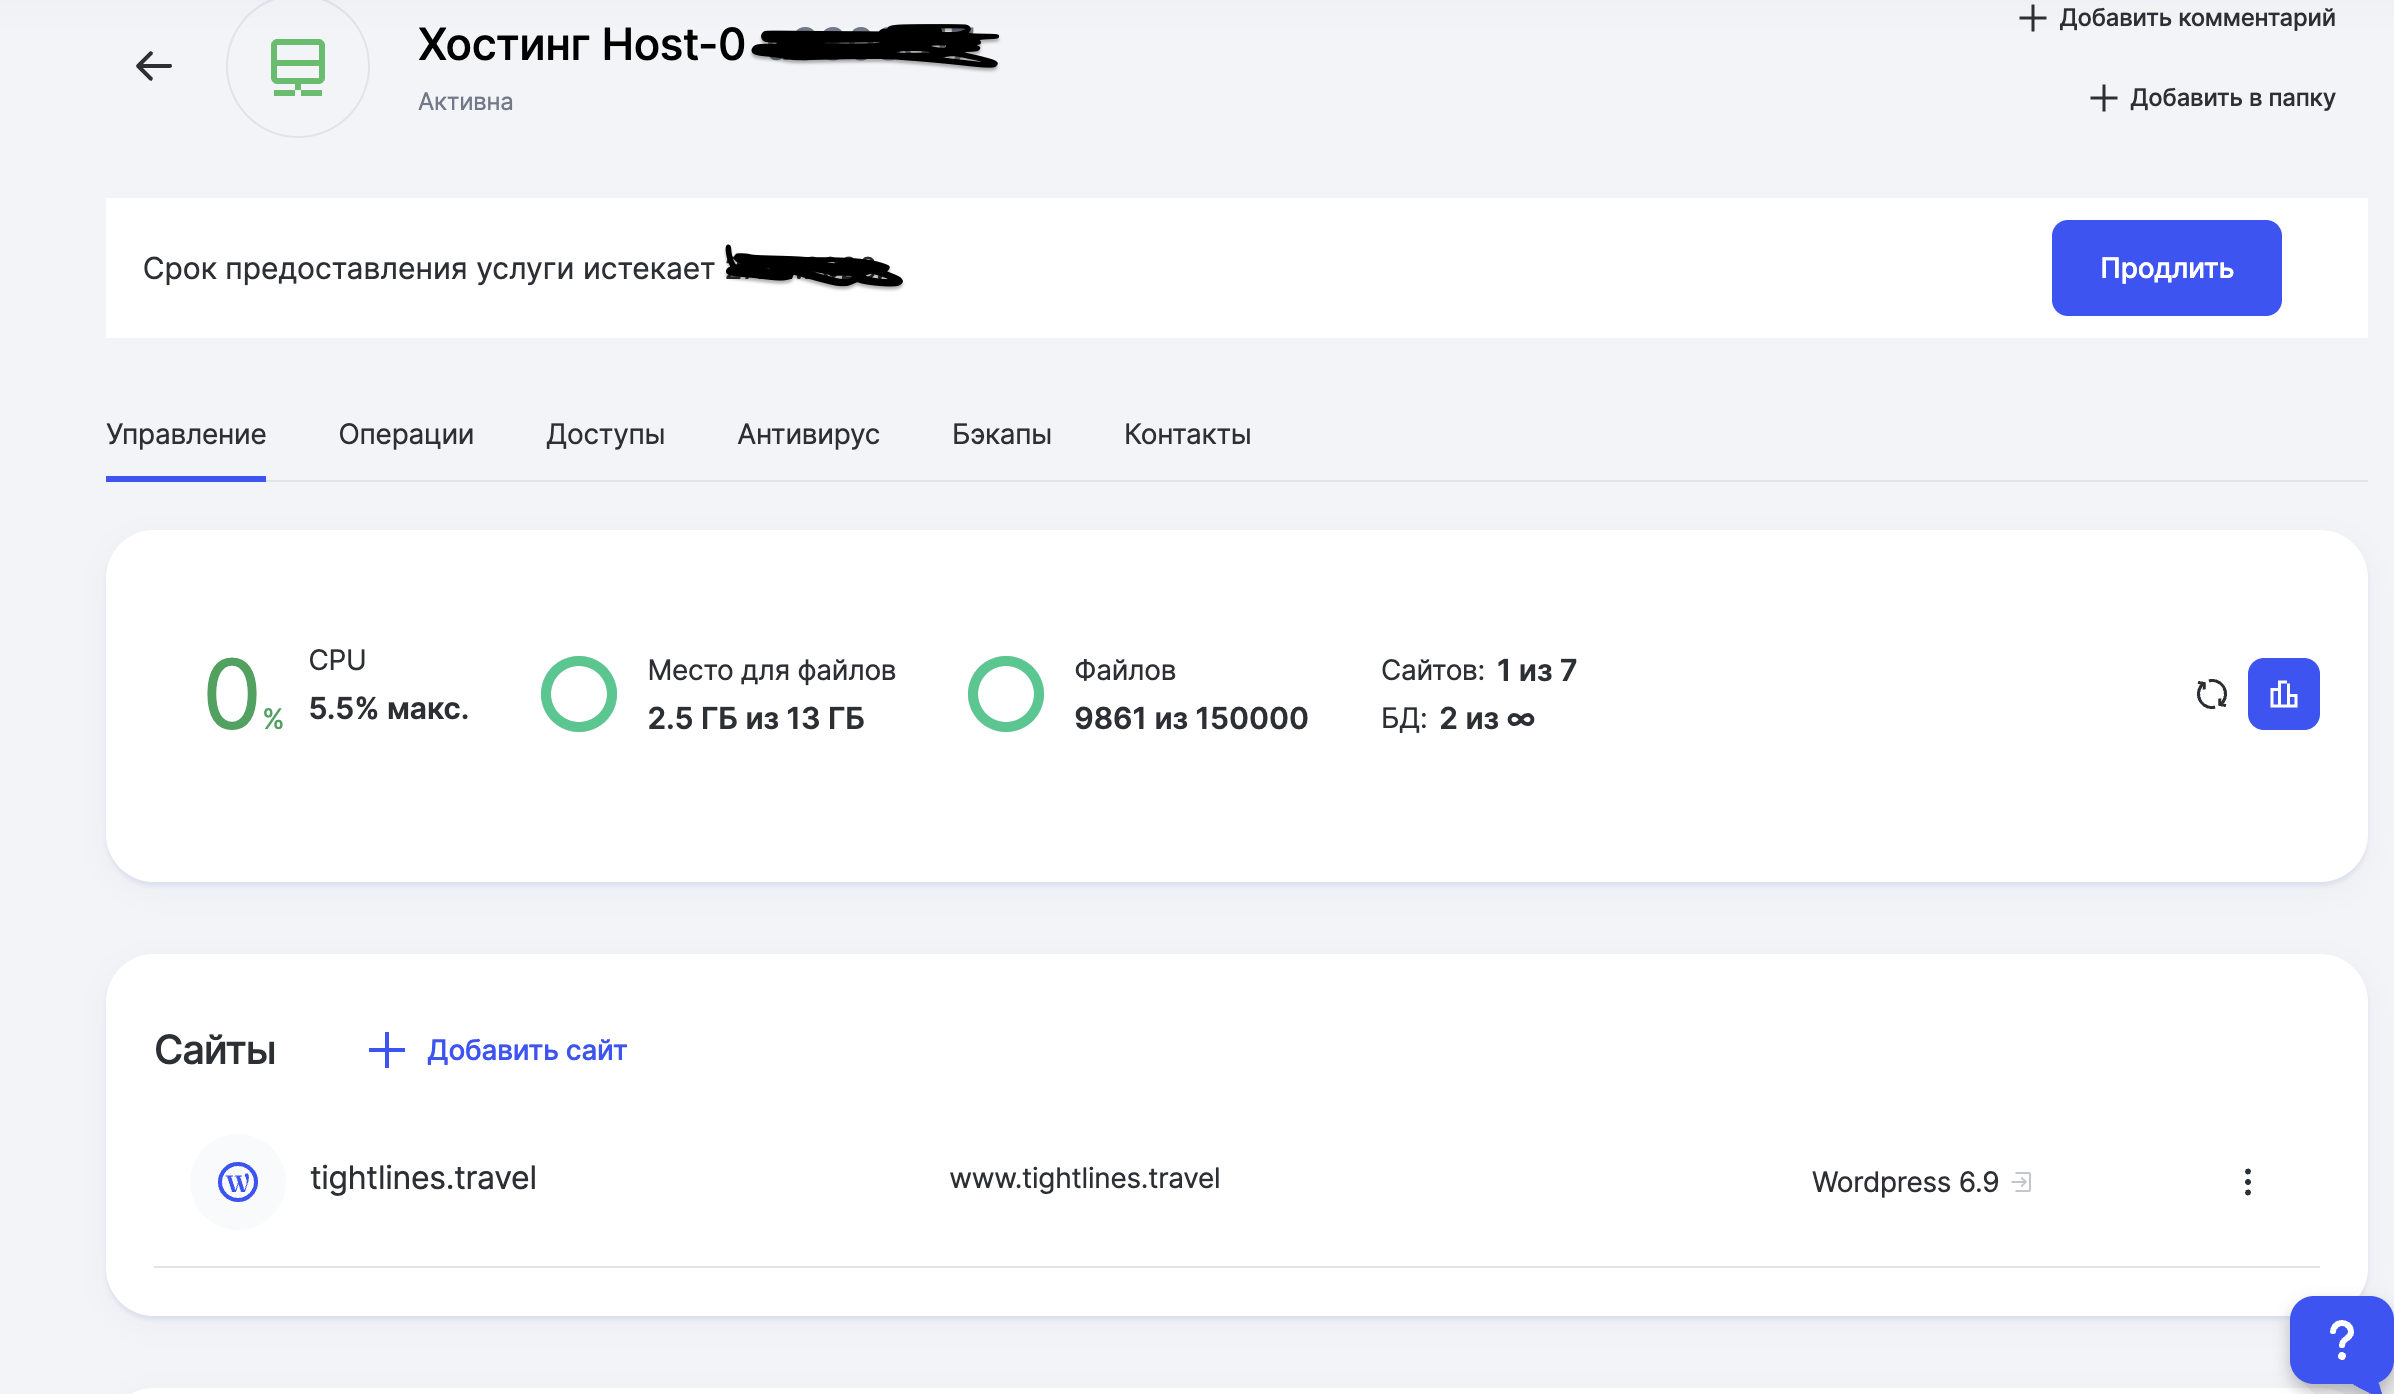Click the refresh statistics icon

click(x=2211, y=694)
